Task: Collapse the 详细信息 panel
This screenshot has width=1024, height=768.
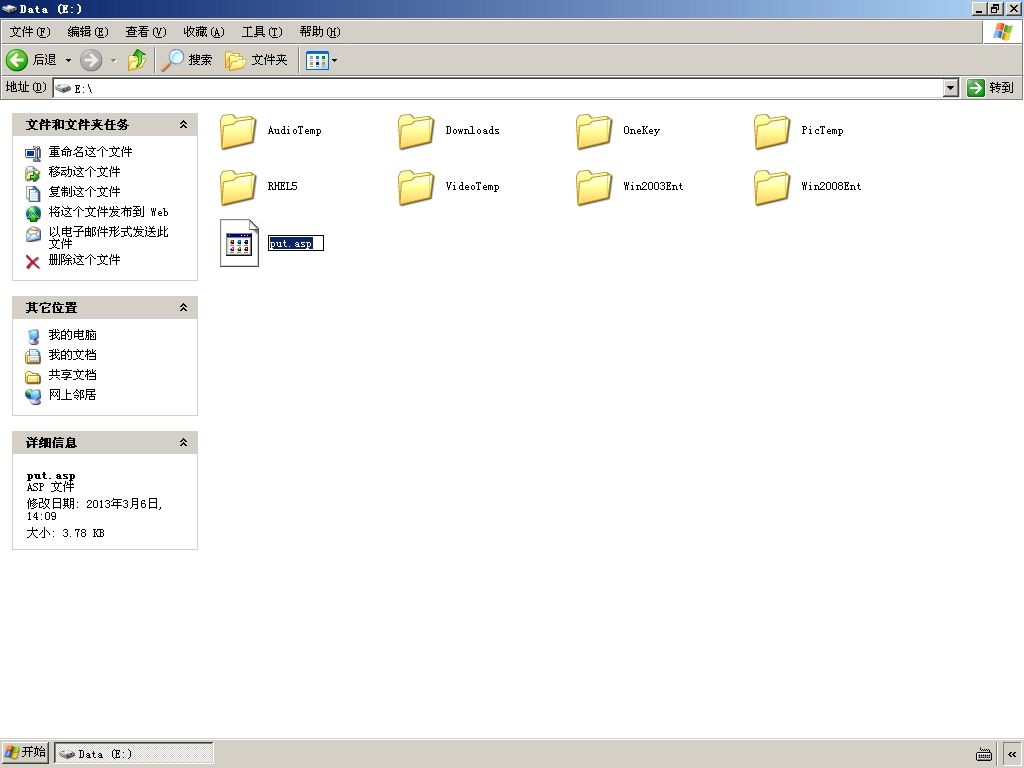Action: (x=184, y=442)
